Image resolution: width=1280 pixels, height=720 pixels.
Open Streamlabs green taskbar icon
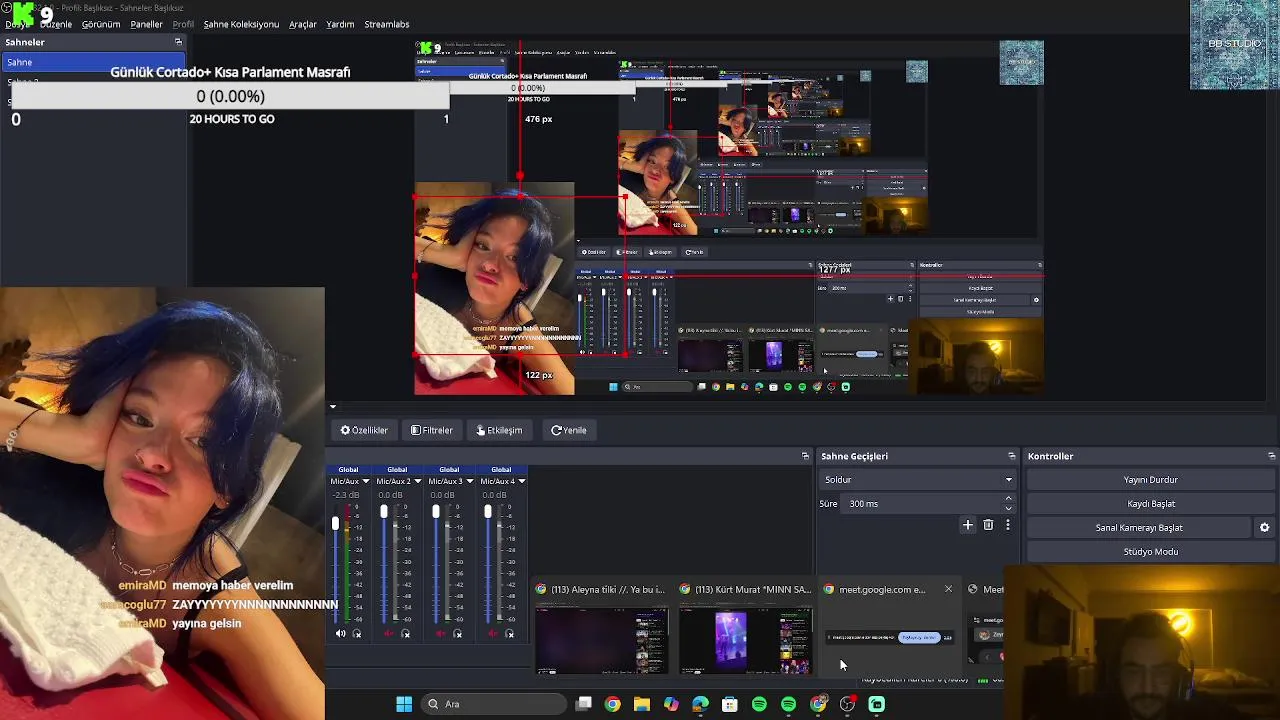[876, 704]
